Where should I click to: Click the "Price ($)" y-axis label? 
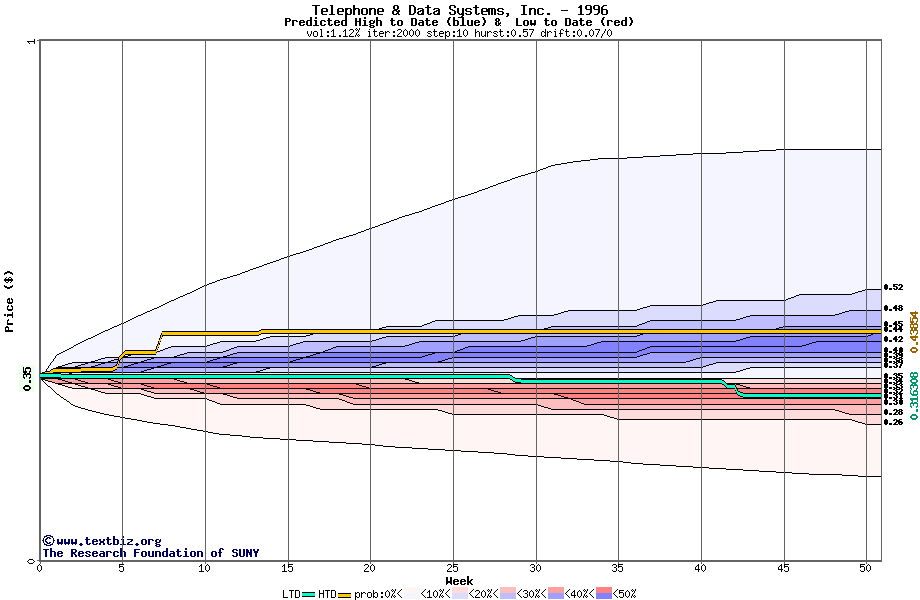coord(9,301)
